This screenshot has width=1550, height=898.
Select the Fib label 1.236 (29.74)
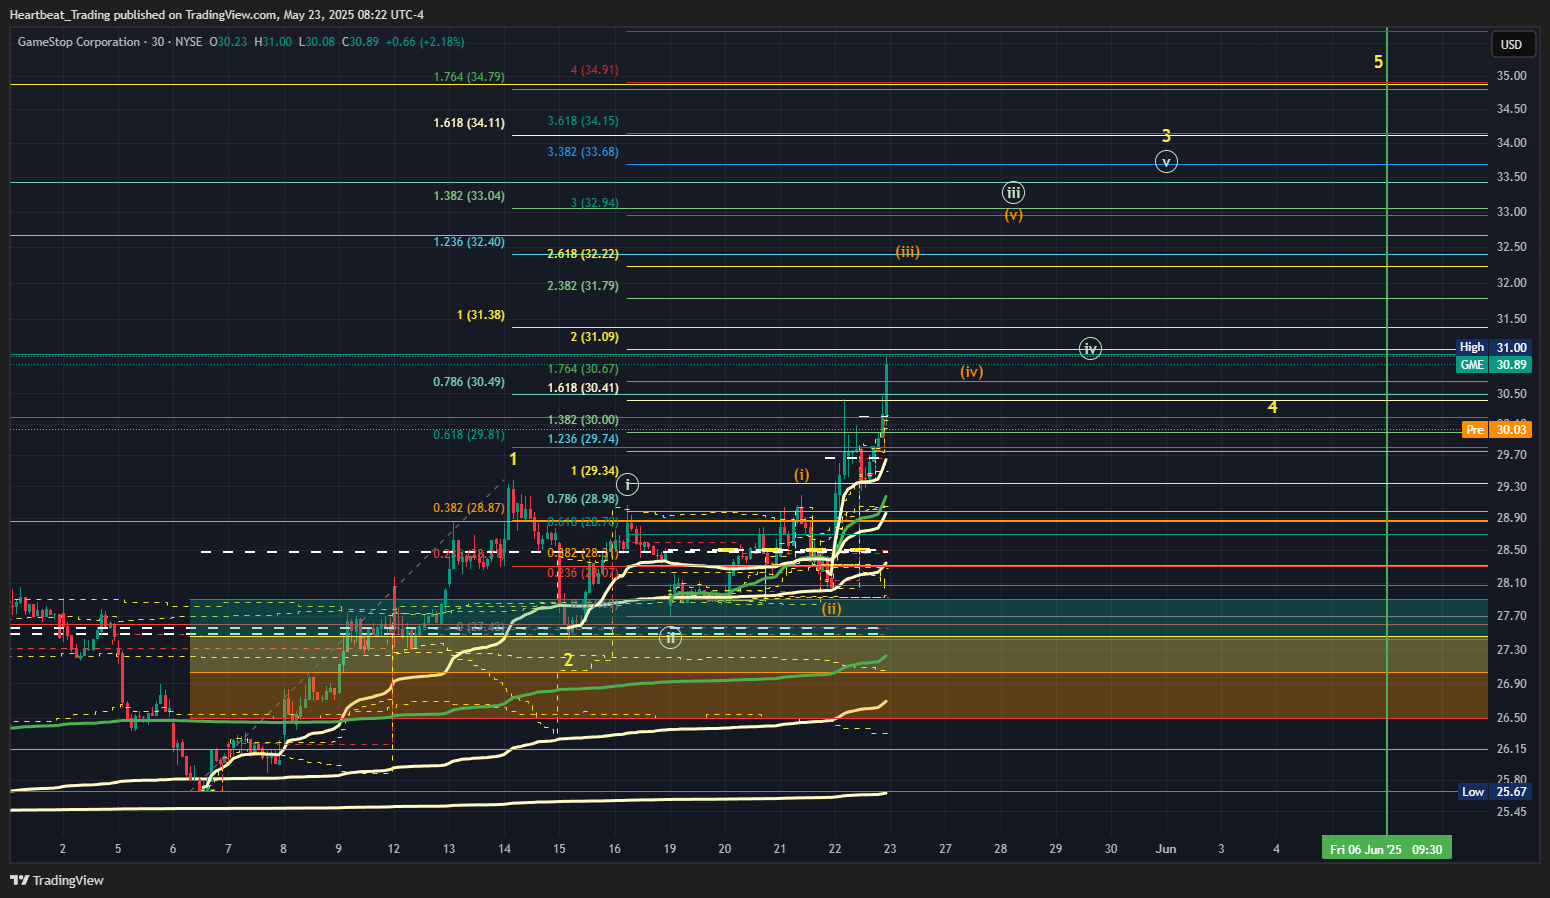coord(583,439)
